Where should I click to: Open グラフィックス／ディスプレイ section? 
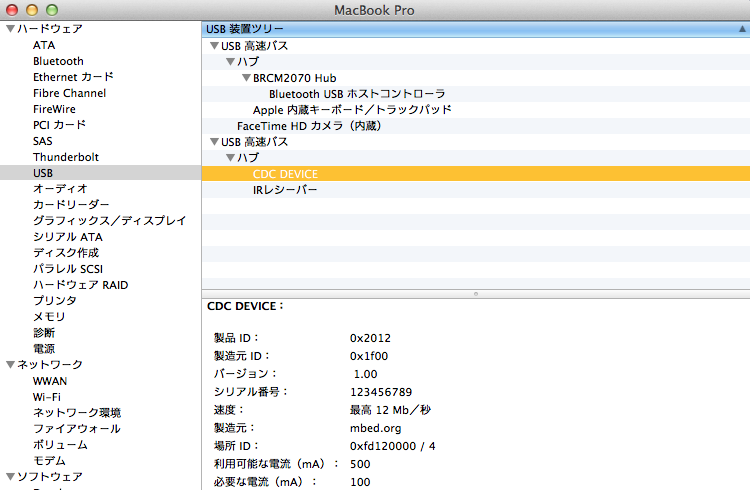pyautogui.click(x=109, y=221)
